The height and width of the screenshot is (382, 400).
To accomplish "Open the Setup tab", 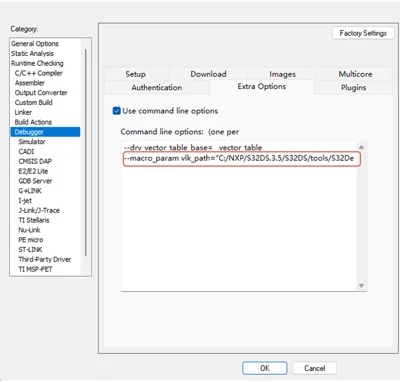I will coord(136,74).
